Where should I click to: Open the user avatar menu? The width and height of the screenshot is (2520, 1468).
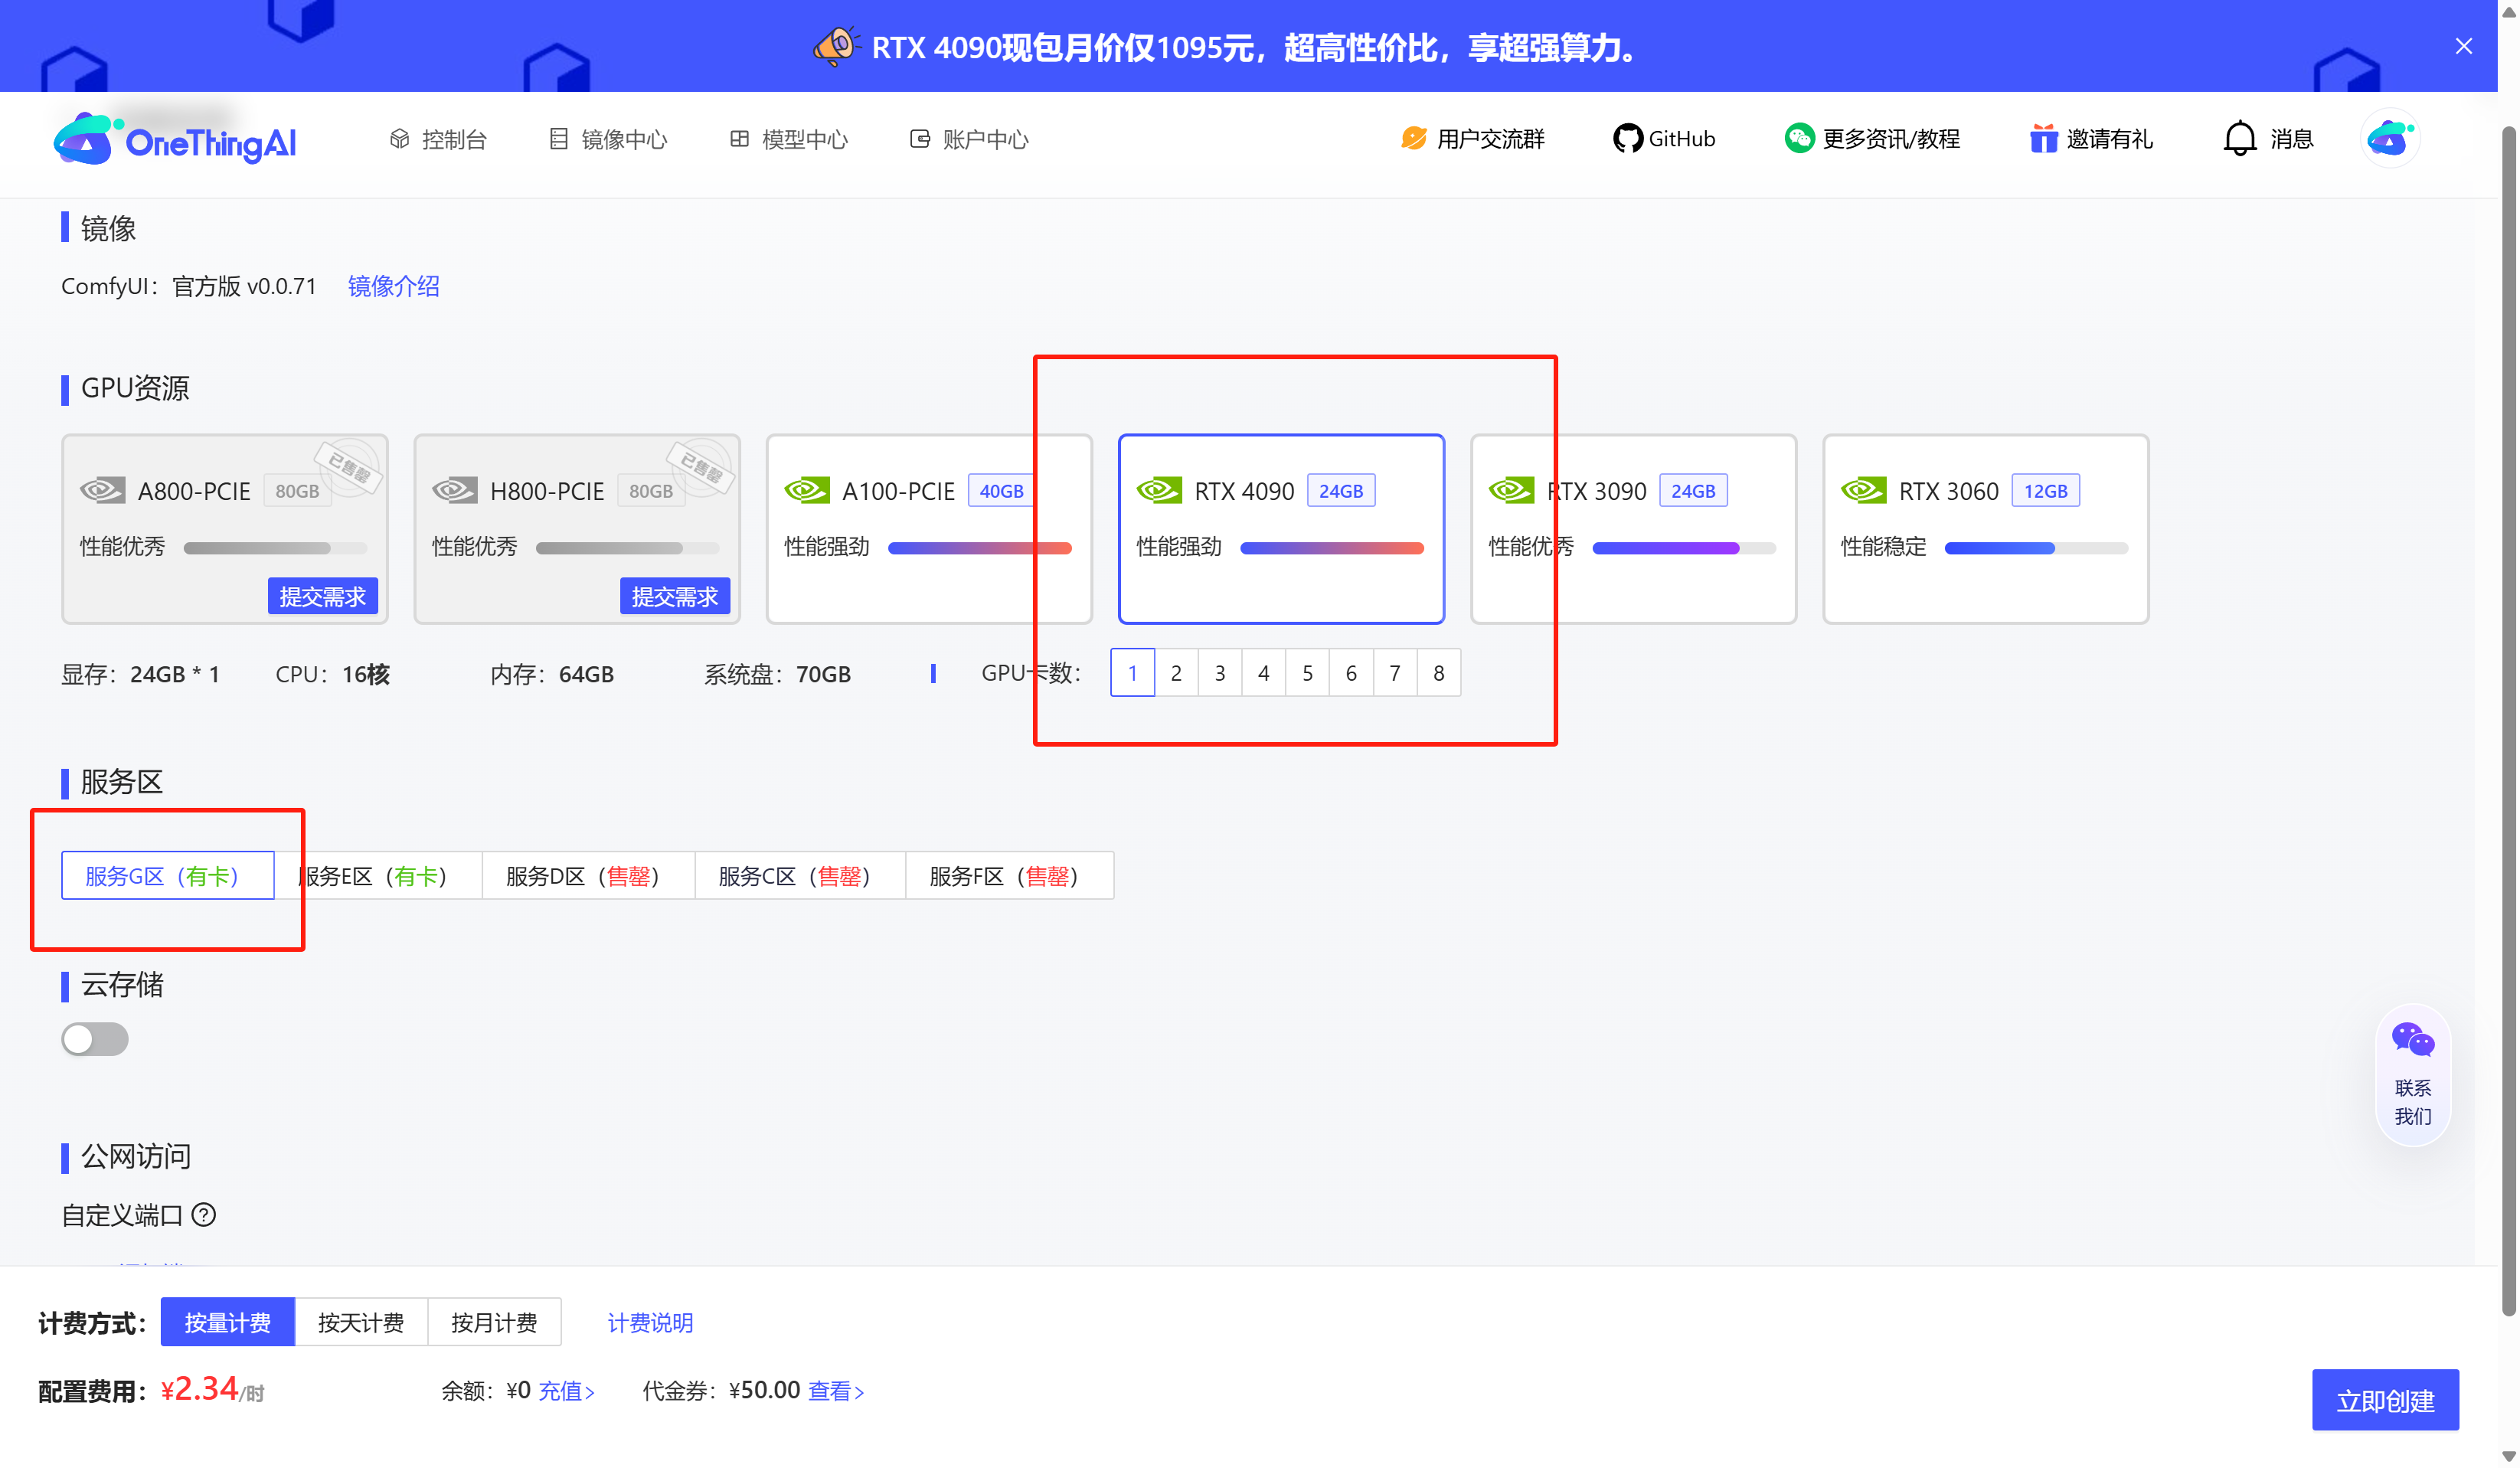point(2389,138)
